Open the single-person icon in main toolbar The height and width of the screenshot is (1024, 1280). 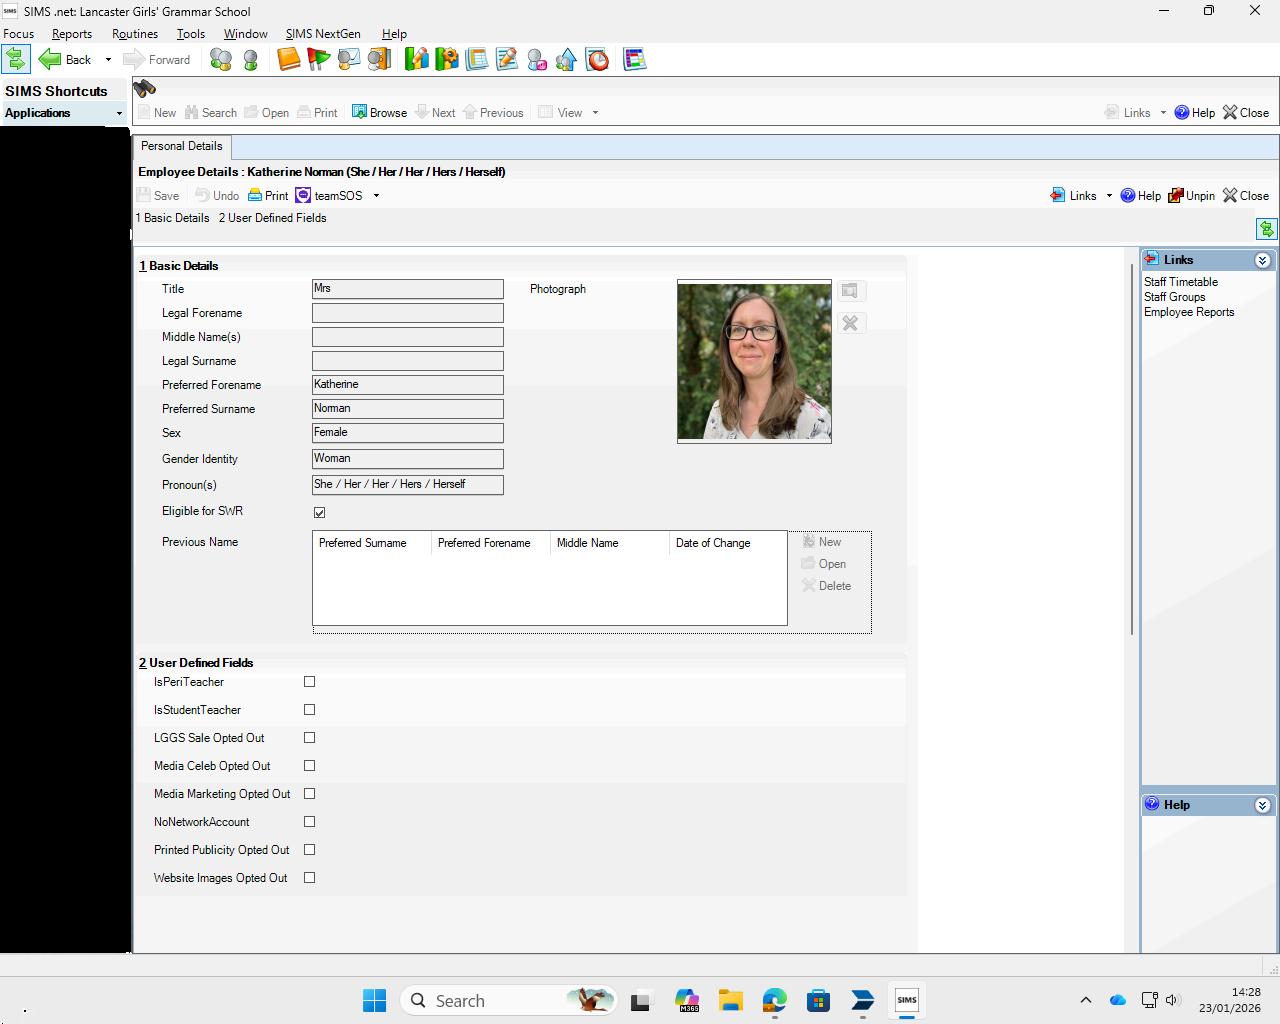coord(251,60)
